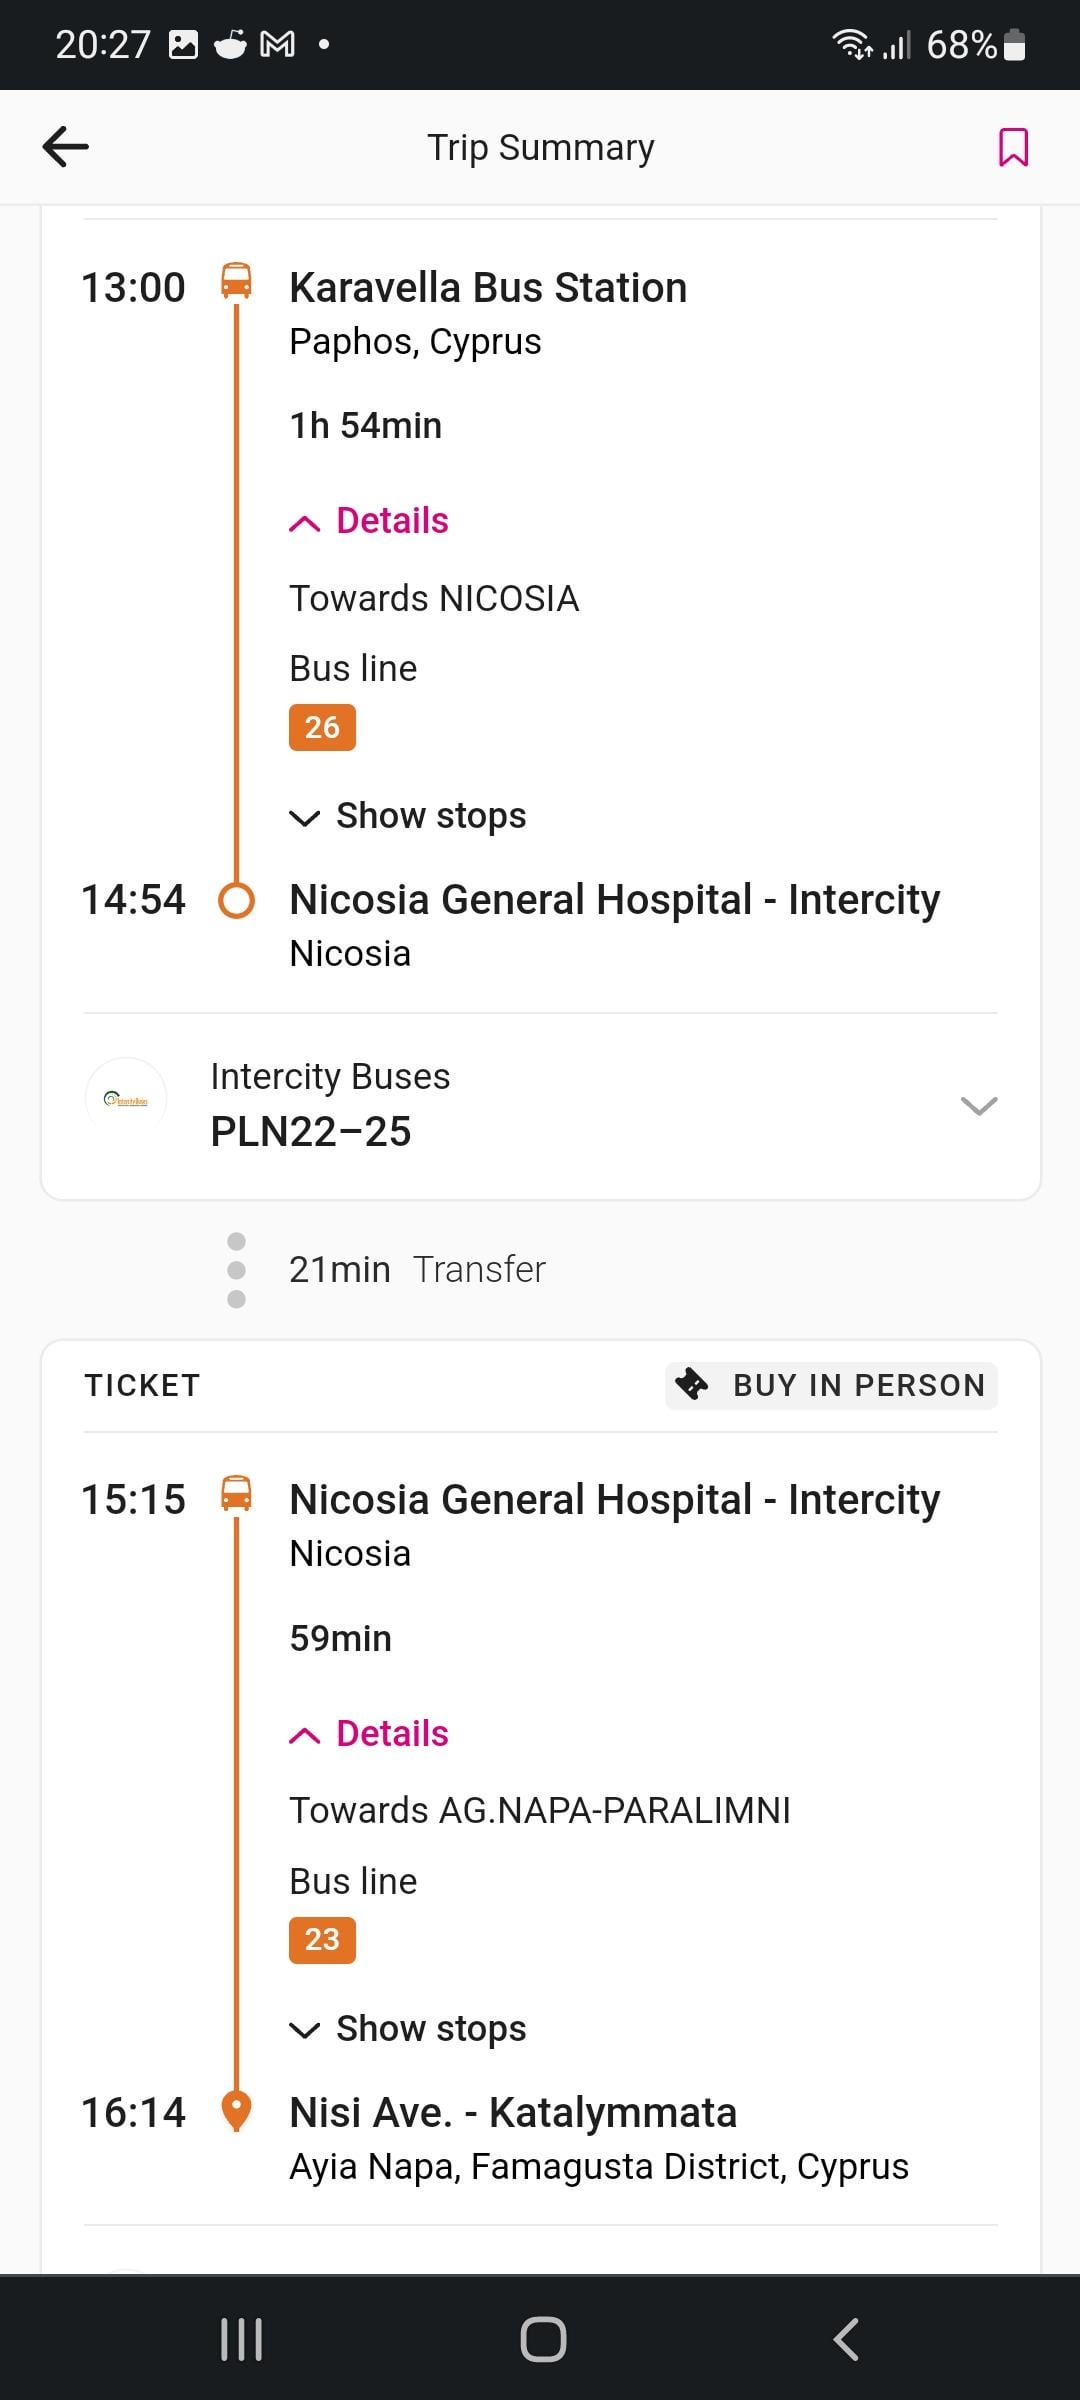The height and width of the screenshot is (2400, 1080).
Task: Tap Android system back chevron
Action: pyautogui.click(x=846, y=2339)
